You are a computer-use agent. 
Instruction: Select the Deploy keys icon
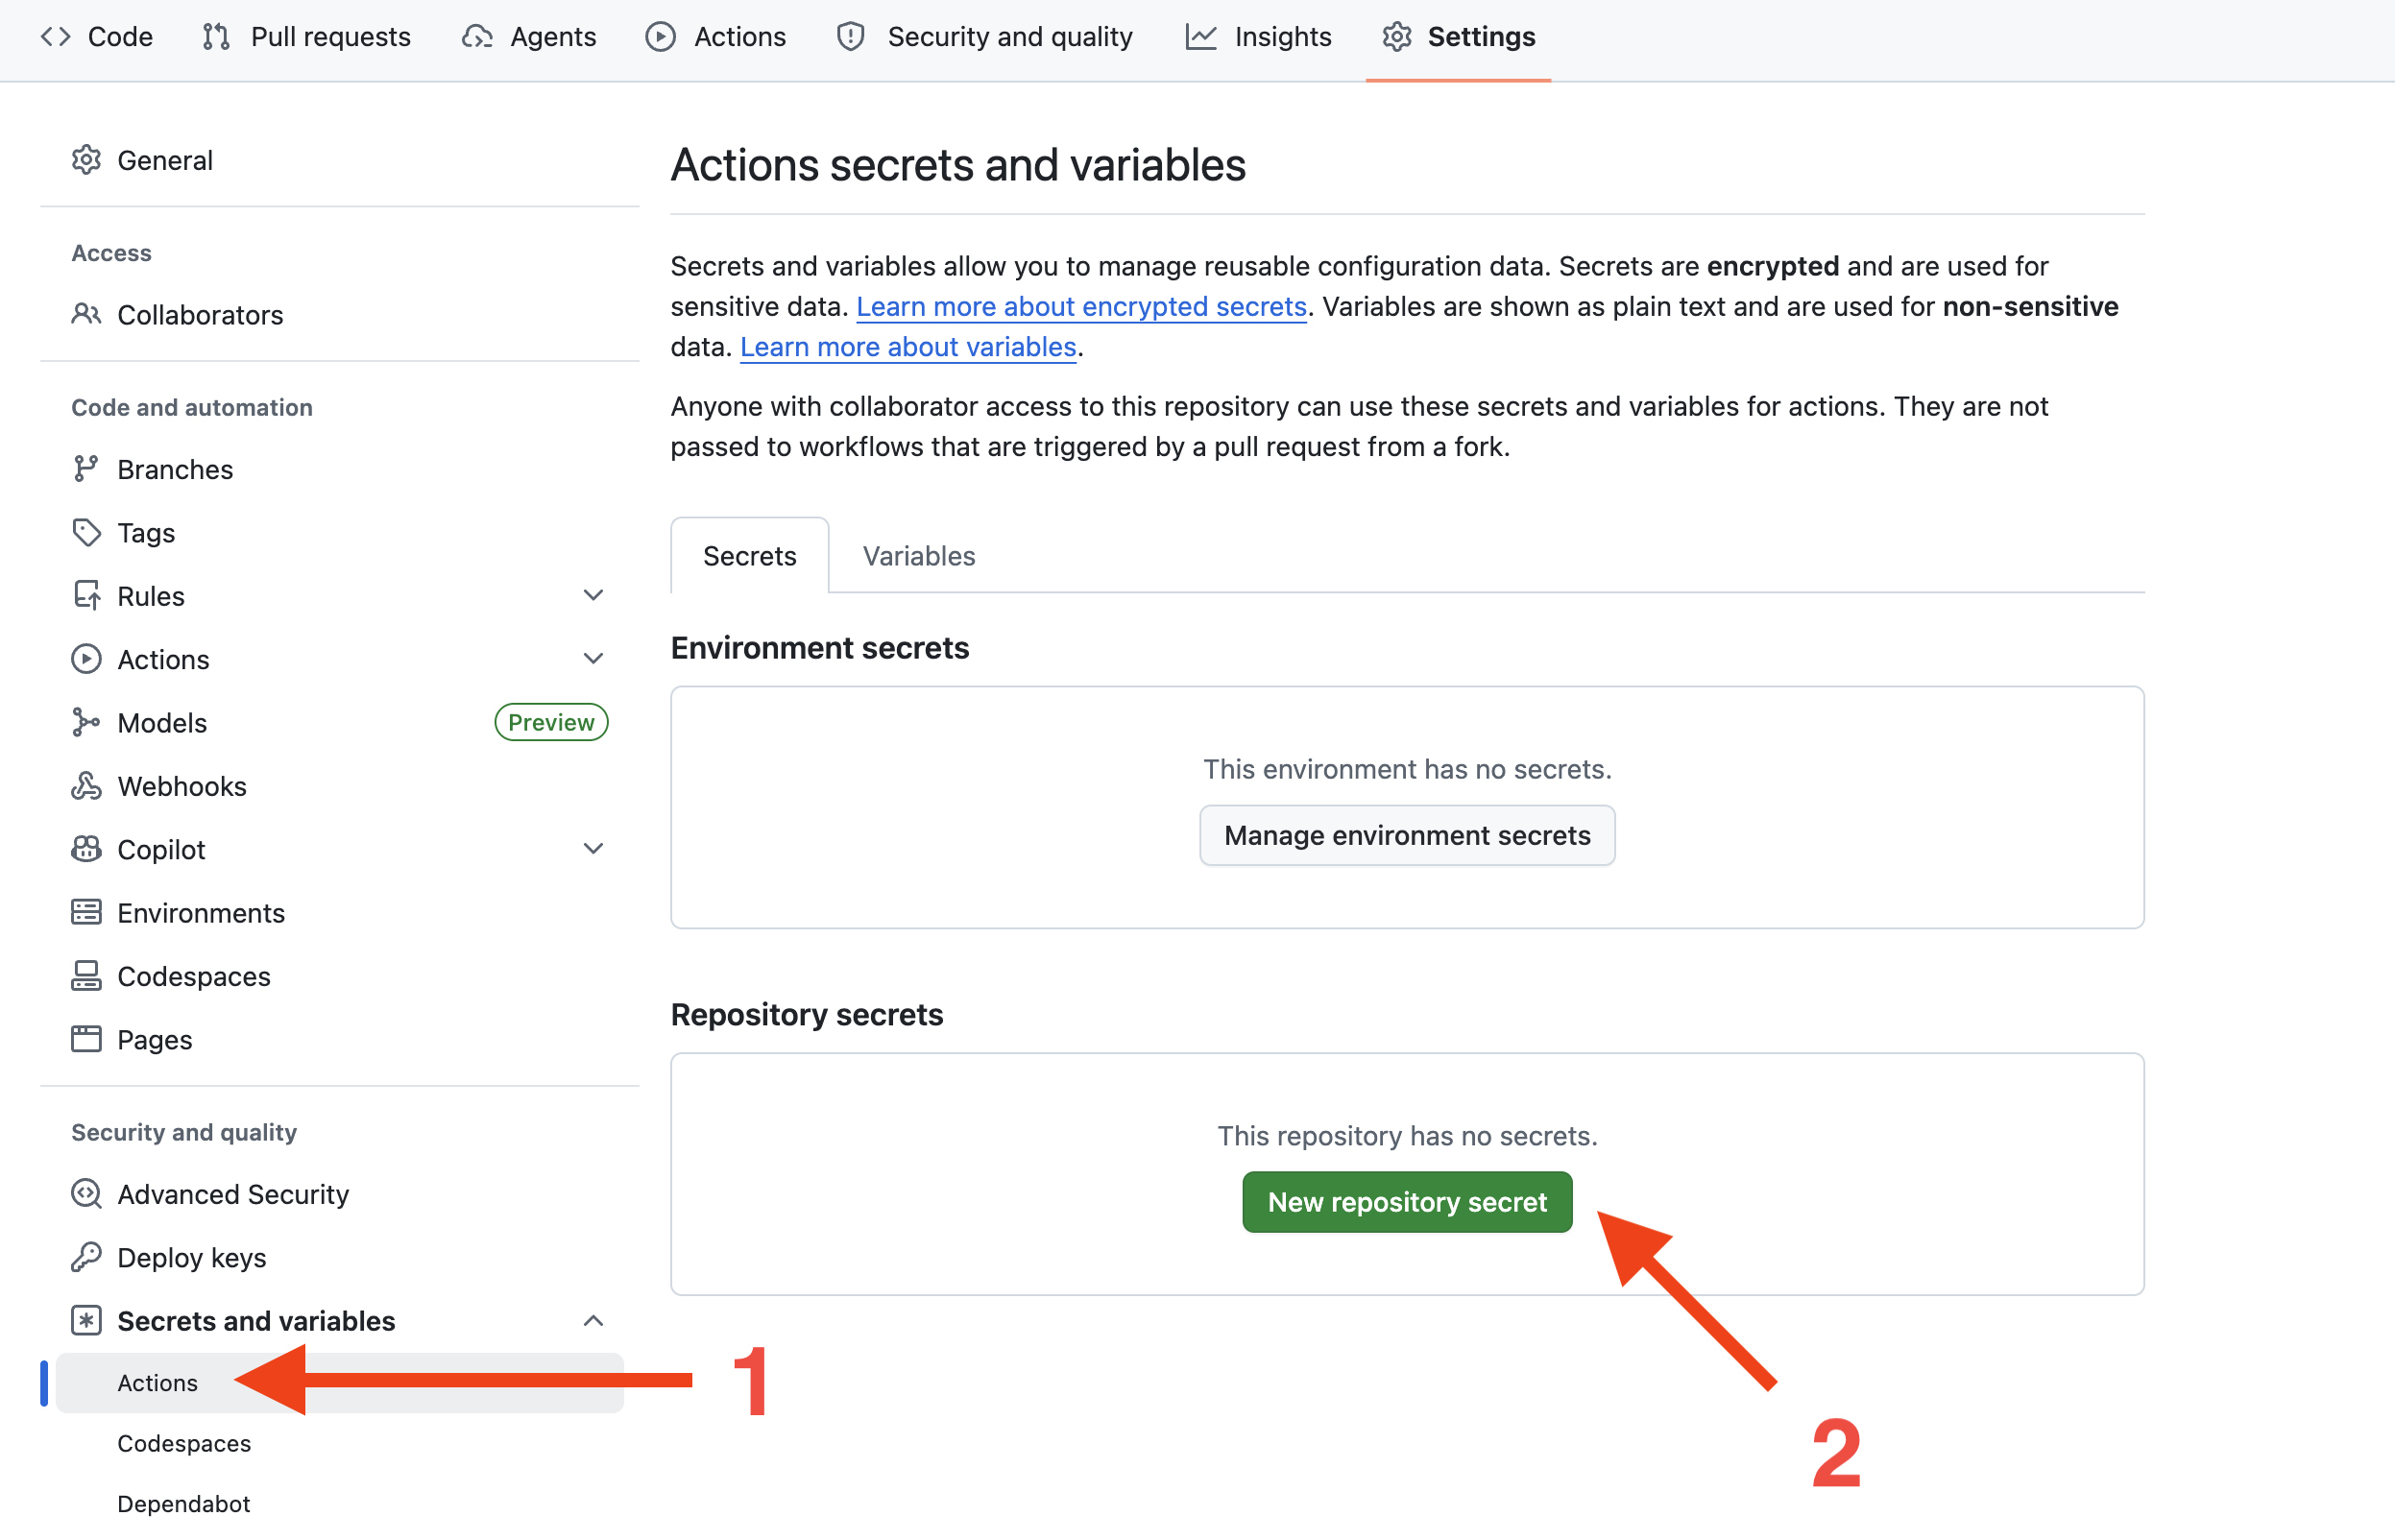click(86, 1257)
